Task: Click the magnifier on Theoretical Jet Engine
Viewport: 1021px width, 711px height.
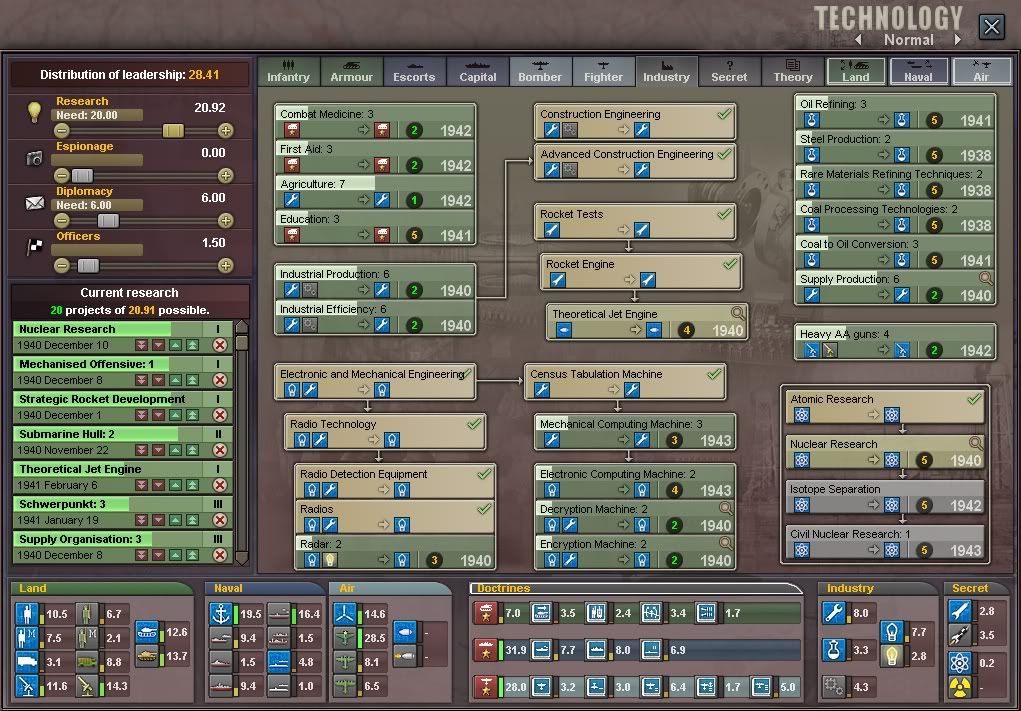Action: click(x=738, y=313)
